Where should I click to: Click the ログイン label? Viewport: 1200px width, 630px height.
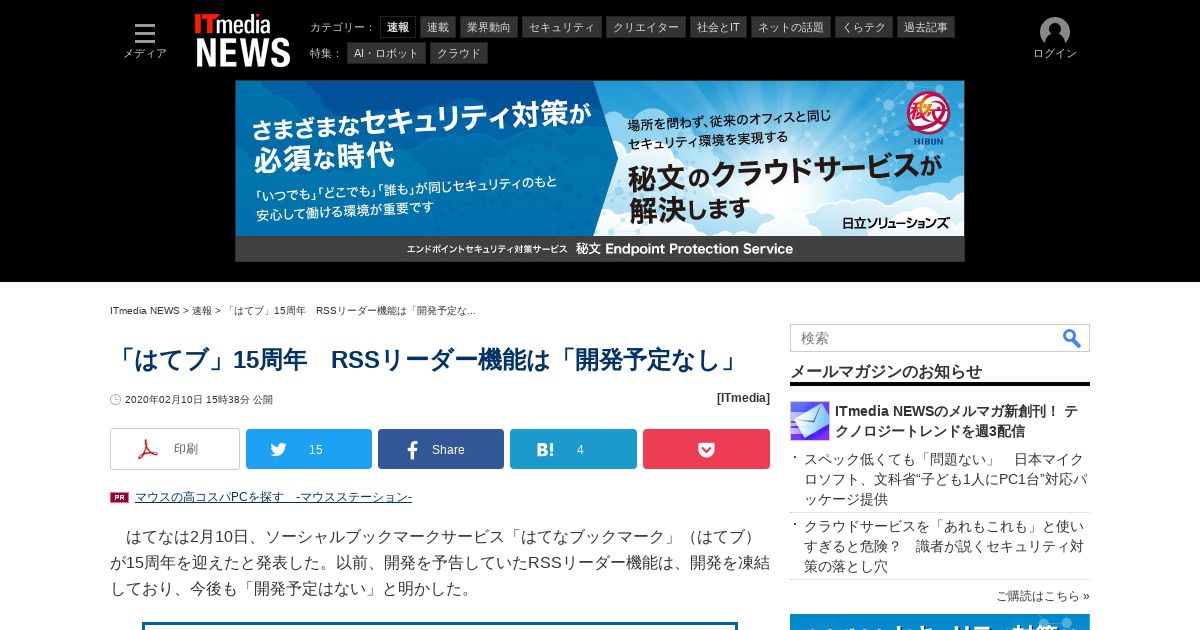click(x=1055, y=54)
